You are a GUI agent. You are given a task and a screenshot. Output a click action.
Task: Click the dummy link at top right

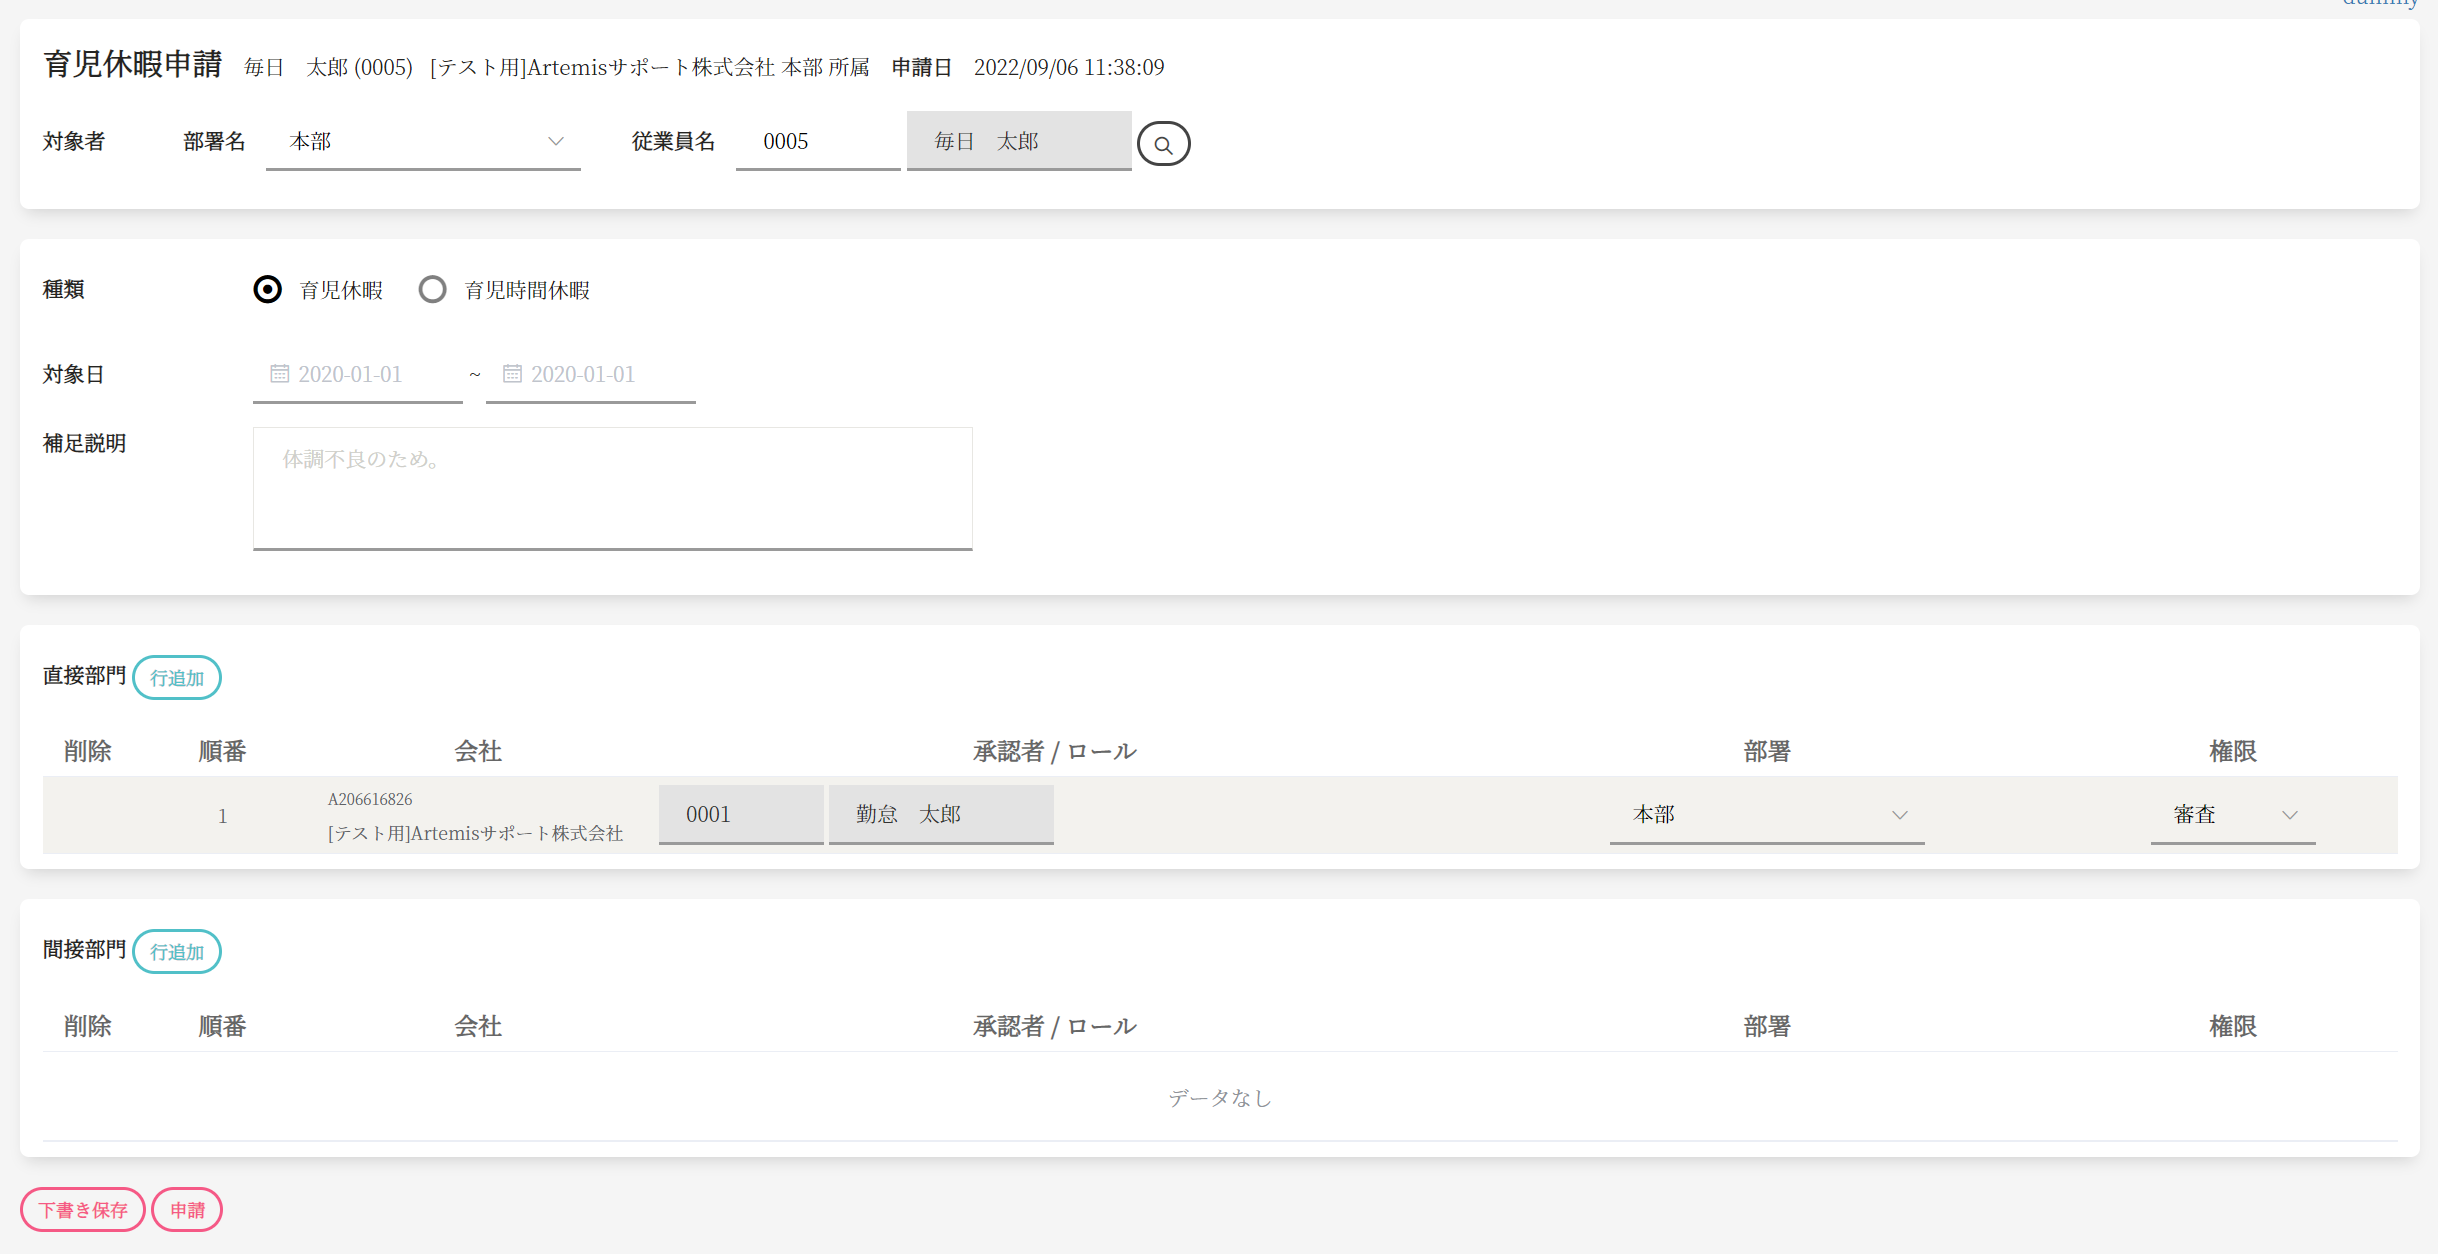pyautogui.click(x=2379, y=4)
